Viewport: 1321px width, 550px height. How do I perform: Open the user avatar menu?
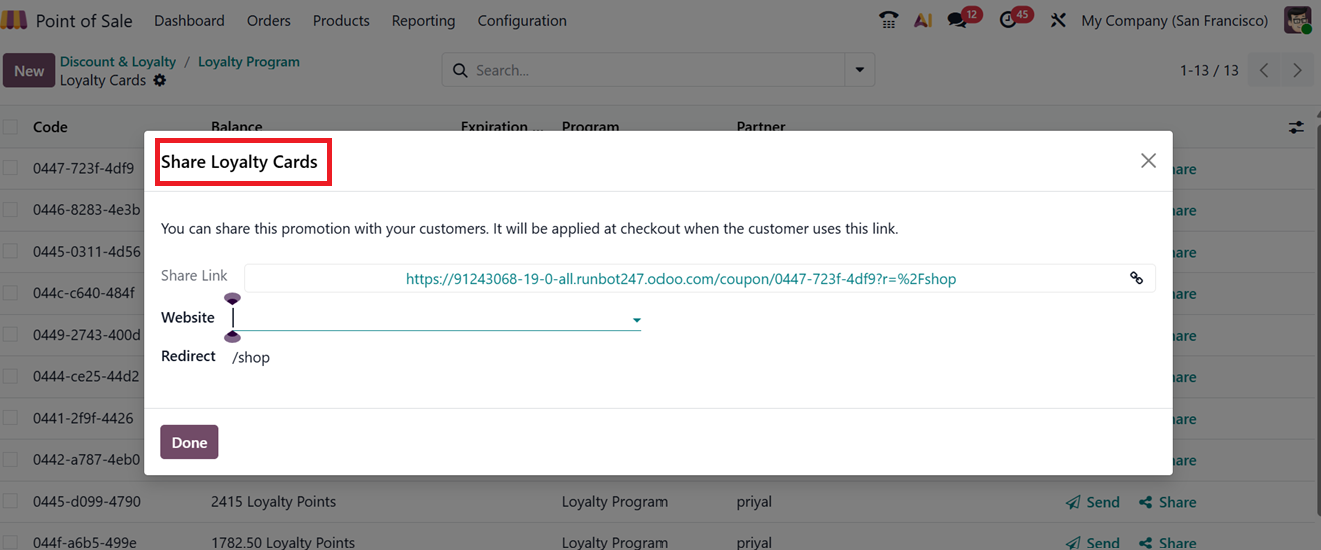[x=1298, y=20]
